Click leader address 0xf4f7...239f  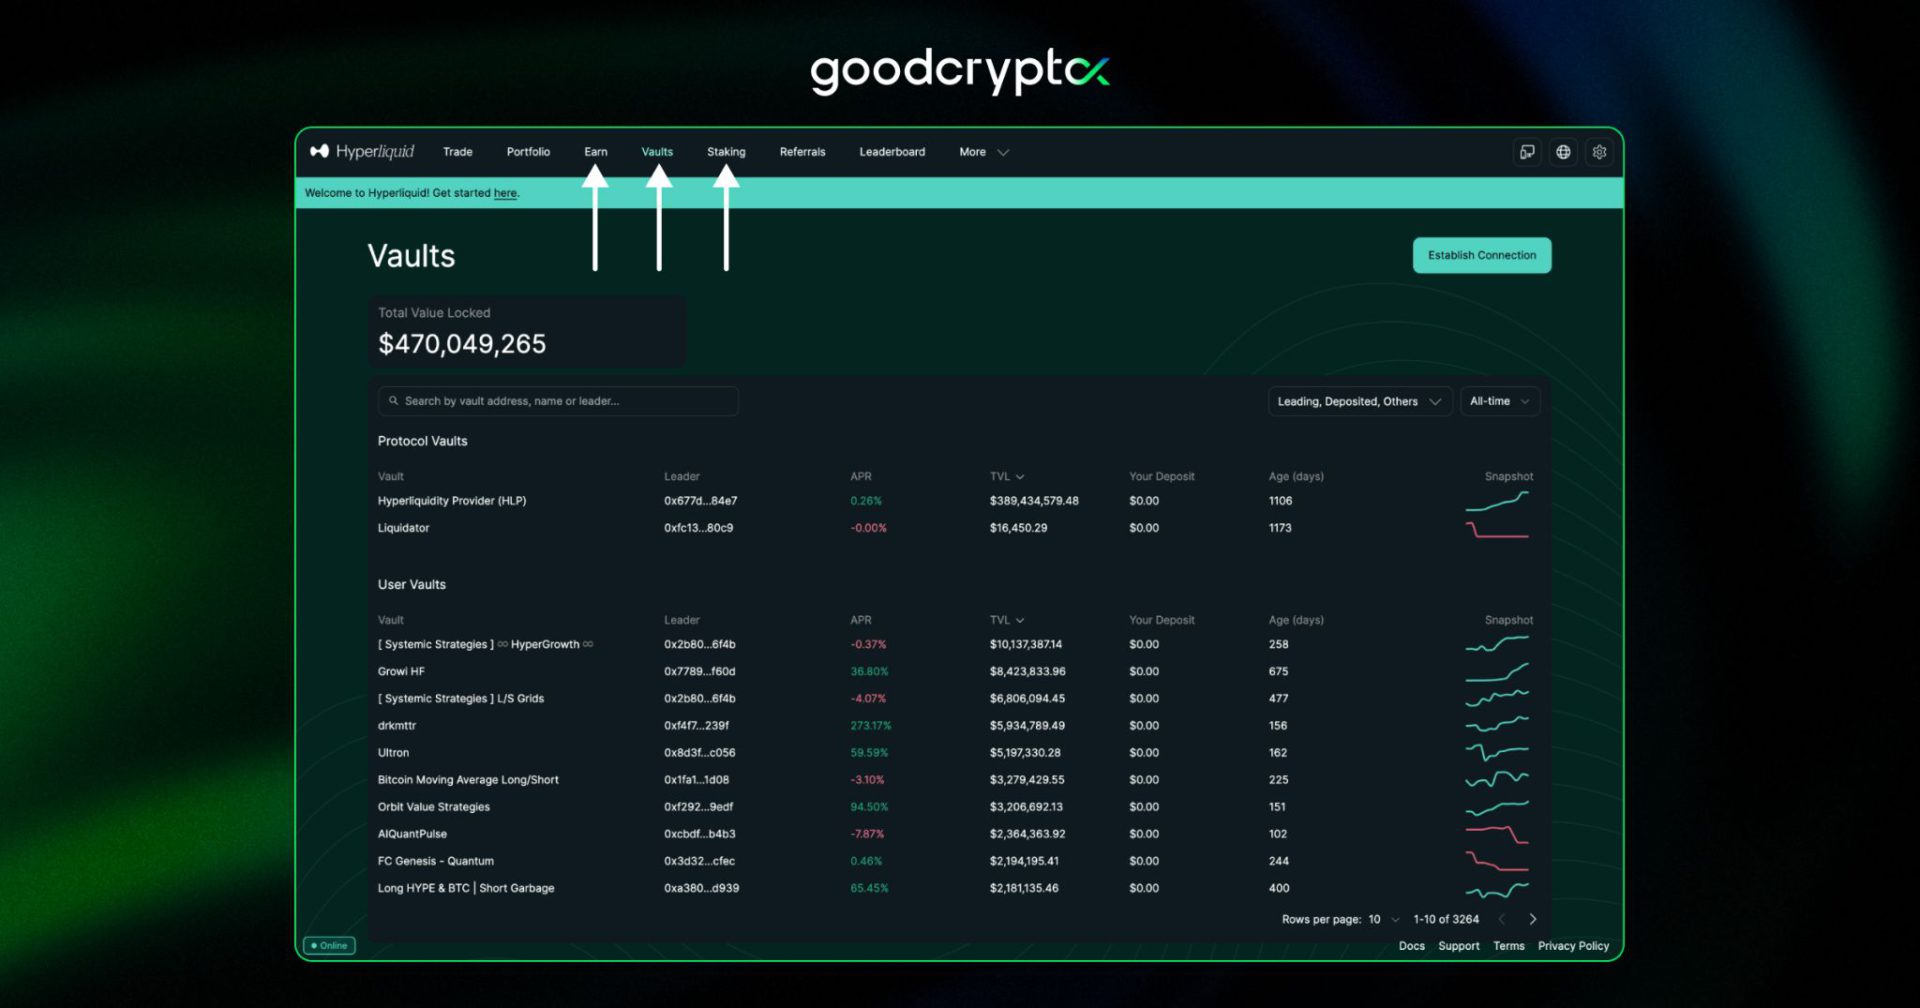coord(697,726)
